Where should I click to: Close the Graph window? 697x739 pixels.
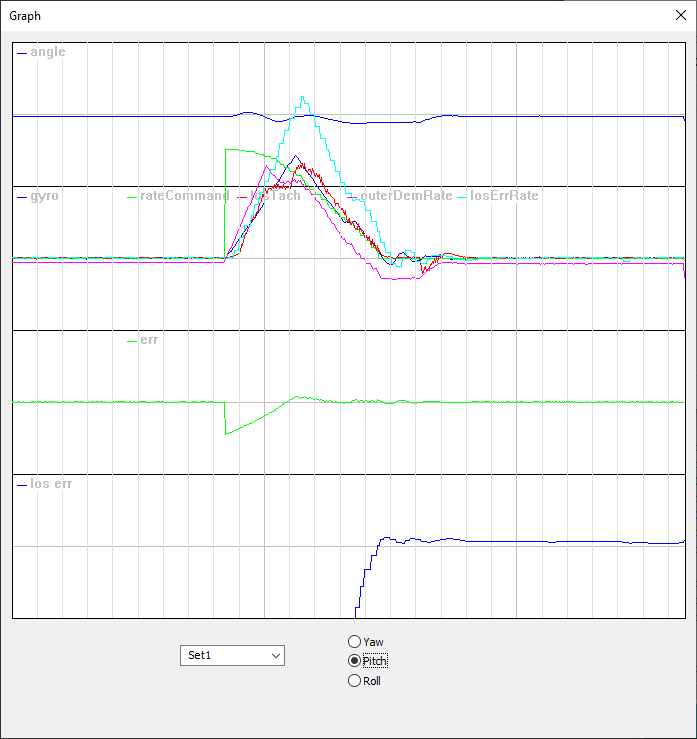[681, 15]
